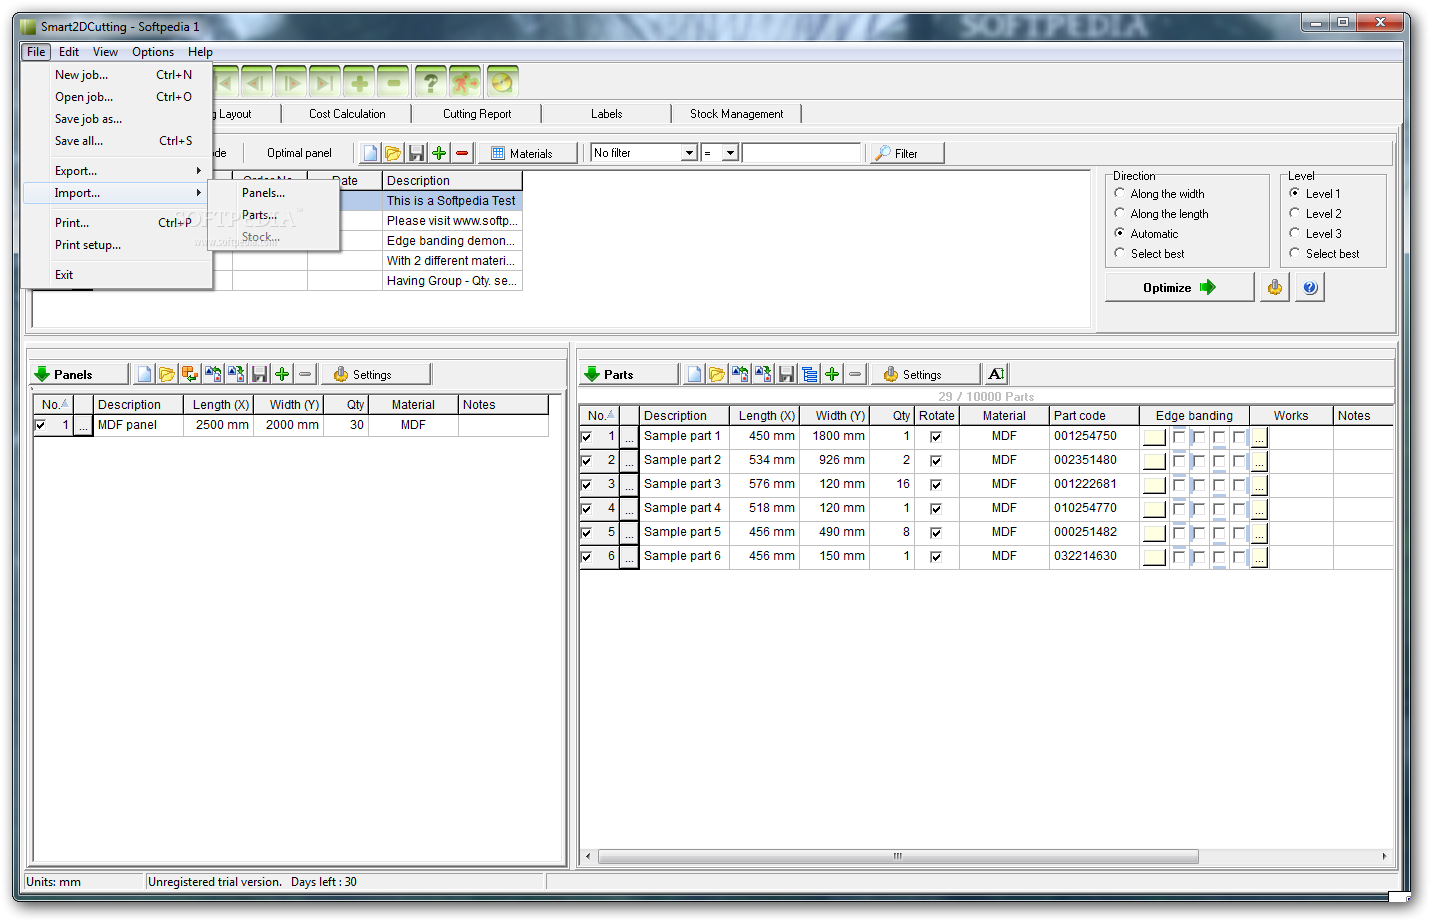Click the save disk icon in Panels toolbar
The height and width of the screenshot is (922, 1431).
tap(259, 374)
